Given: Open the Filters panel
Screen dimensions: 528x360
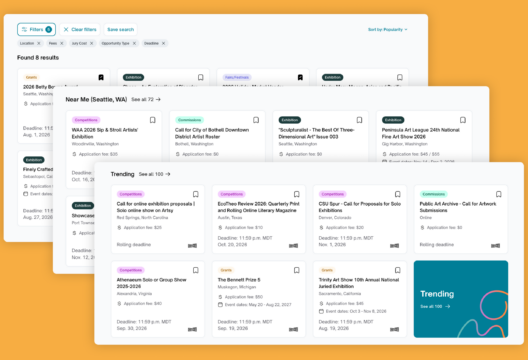Looking at the screenshot, I should [36, 30].
